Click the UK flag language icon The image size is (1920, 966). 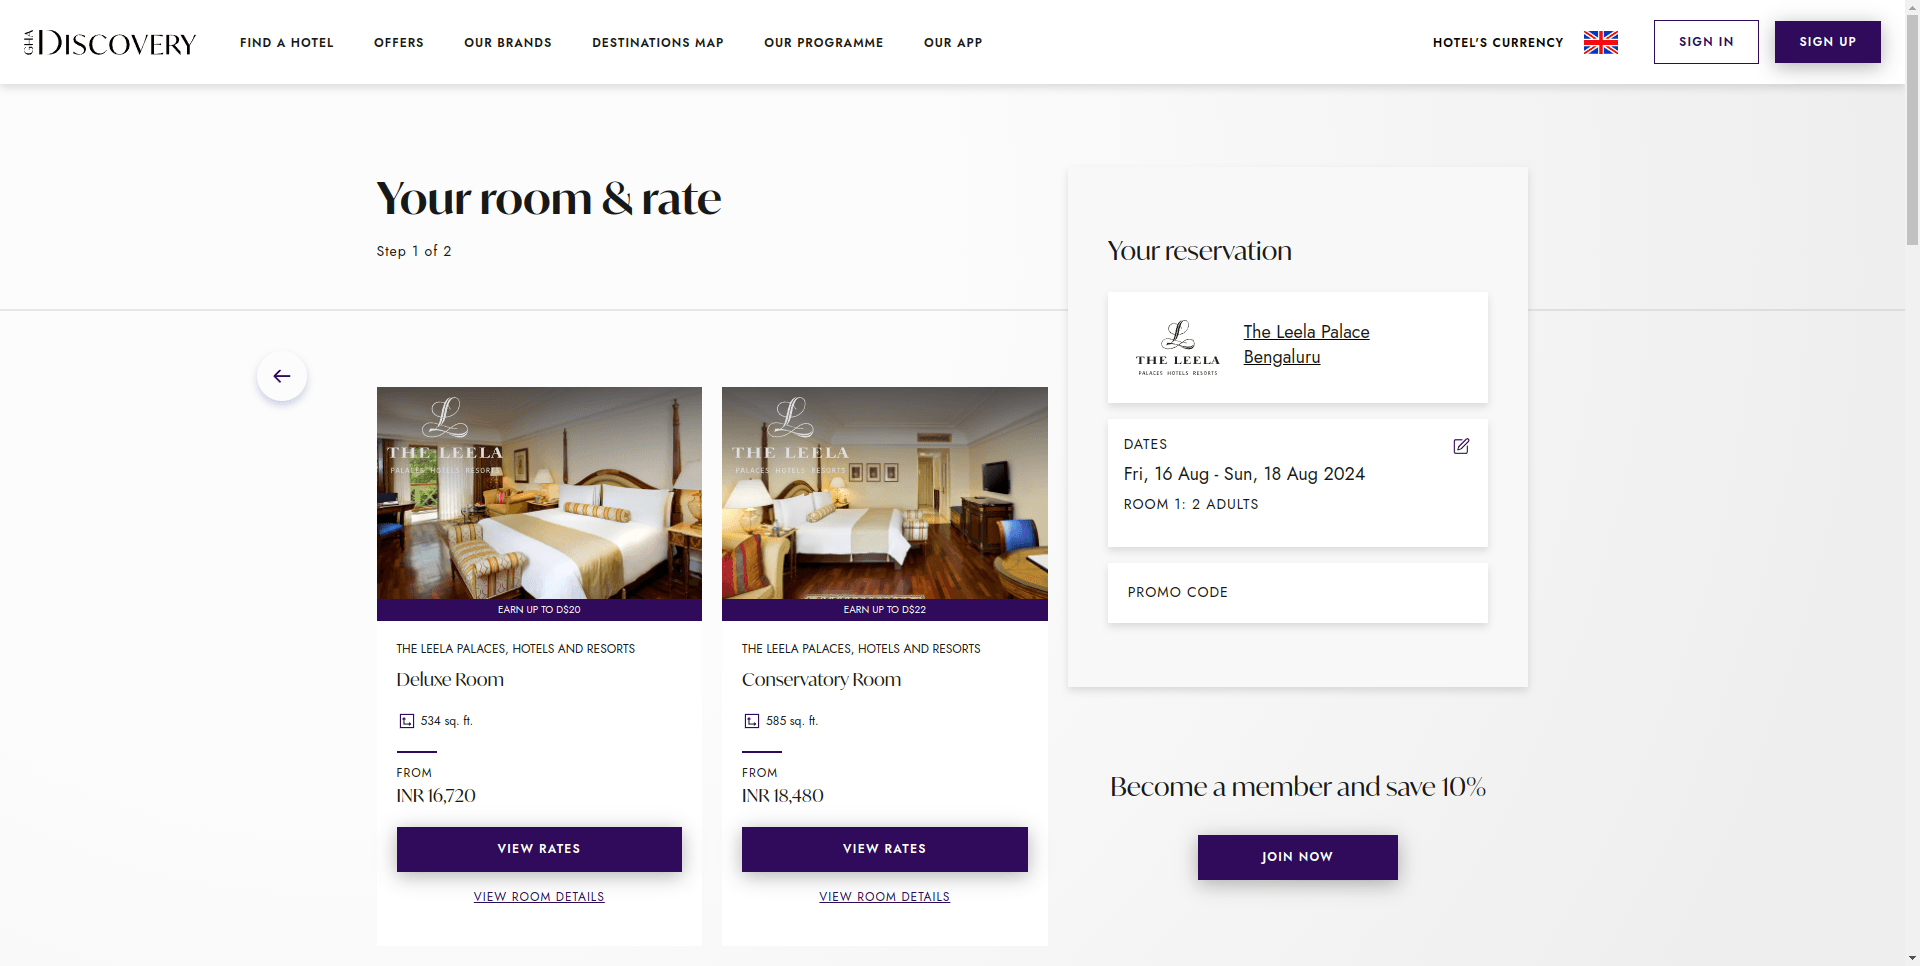[1600, 42]
